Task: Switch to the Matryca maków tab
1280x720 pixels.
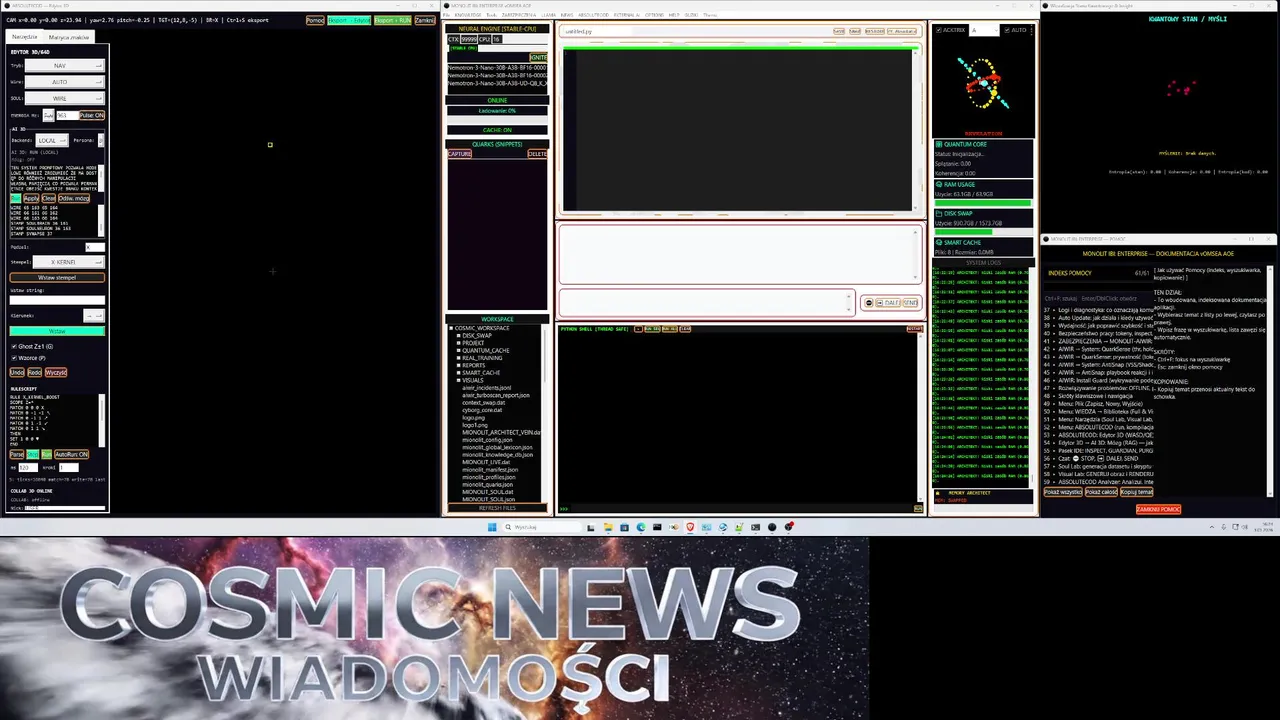Action: 69,37
